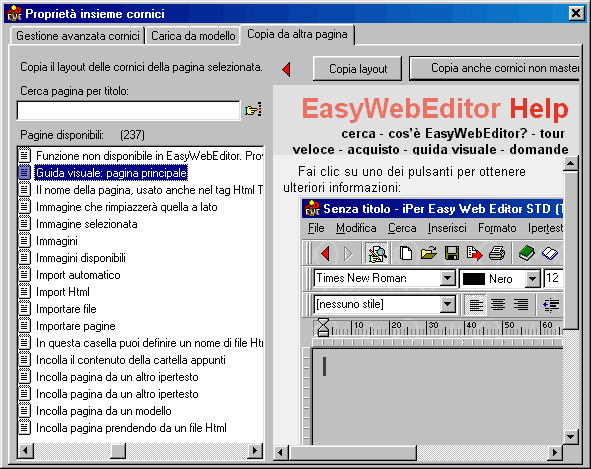Click page icon beside 'Import Html'
Viewport: 591px width, 469px height.
pos(24,292)
